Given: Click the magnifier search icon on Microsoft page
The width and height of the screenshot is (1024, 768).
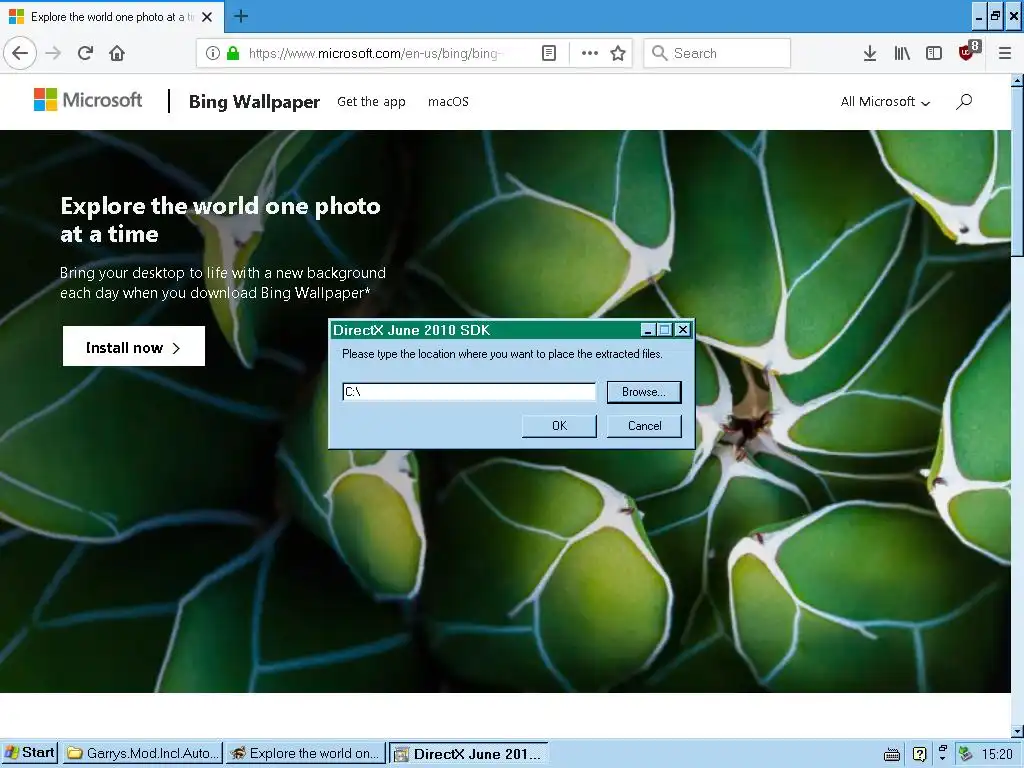Looking at the screenshot, I should 964,101.
